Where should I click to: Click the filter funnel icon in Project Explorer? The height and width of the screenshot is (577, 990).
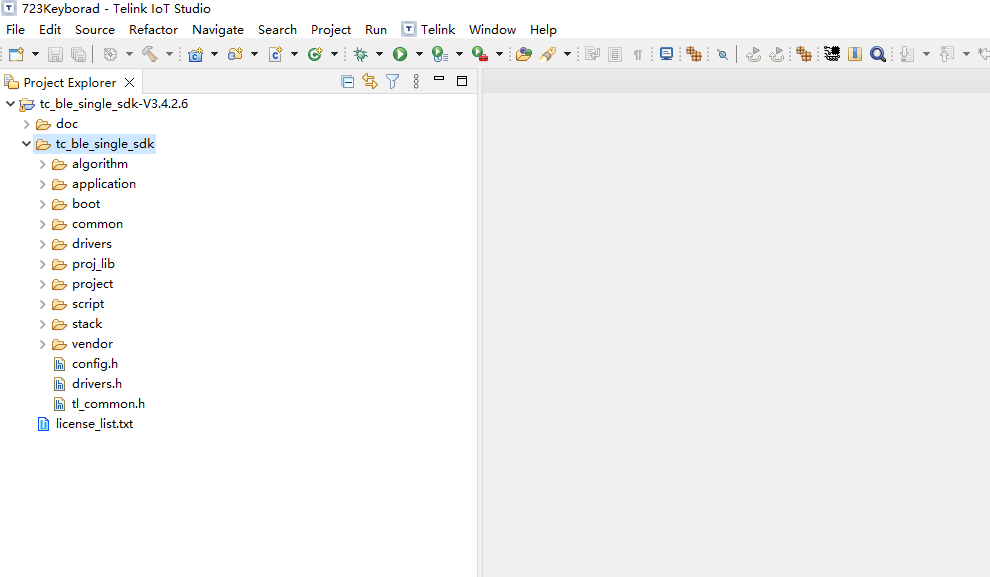pyautogui.click(x=393, y=81)
